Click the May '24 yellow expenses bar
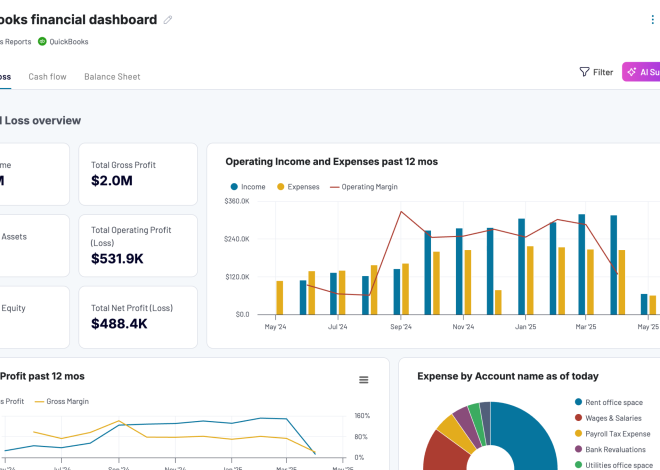This screenshot has width=660, height=470. (x=280, y=297)
